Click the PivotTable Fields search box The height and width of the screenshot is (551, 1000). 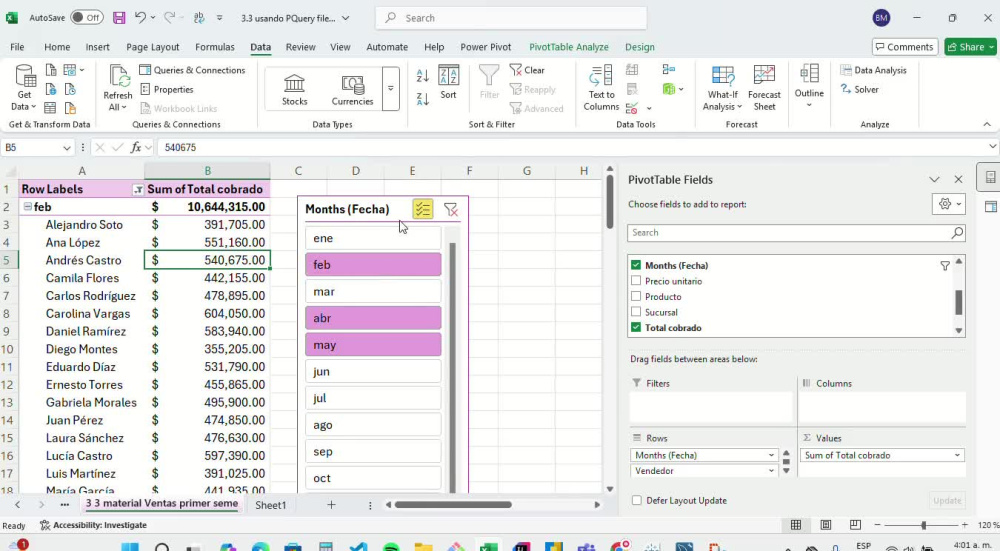[796, 233]
